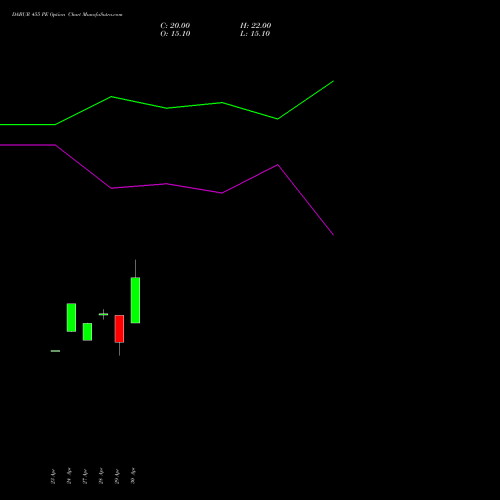Click the low value L: 15.10
Image resolution: width=500 pixels, height=500 pixels.
pos(255,34)
